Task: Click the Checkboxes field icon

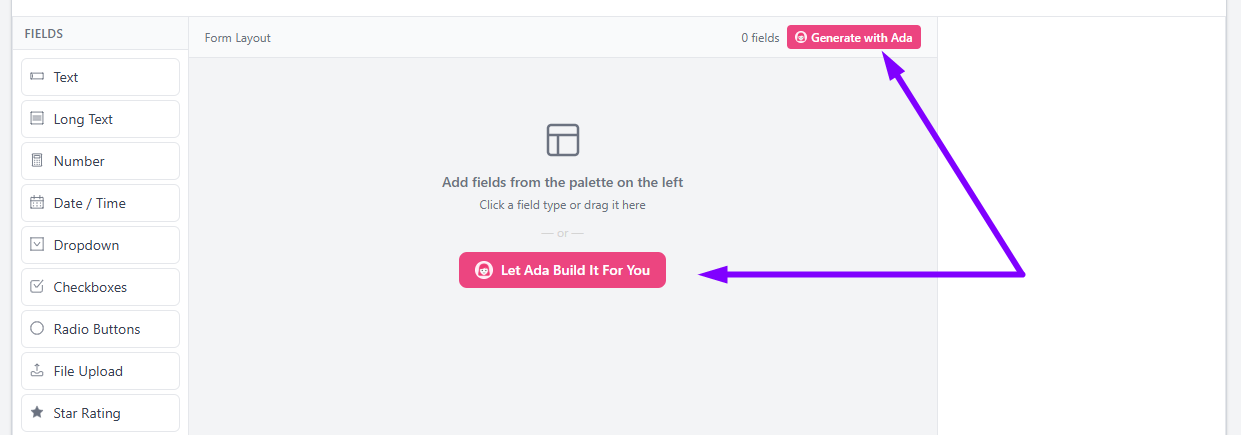Action: tap(37, 287)
